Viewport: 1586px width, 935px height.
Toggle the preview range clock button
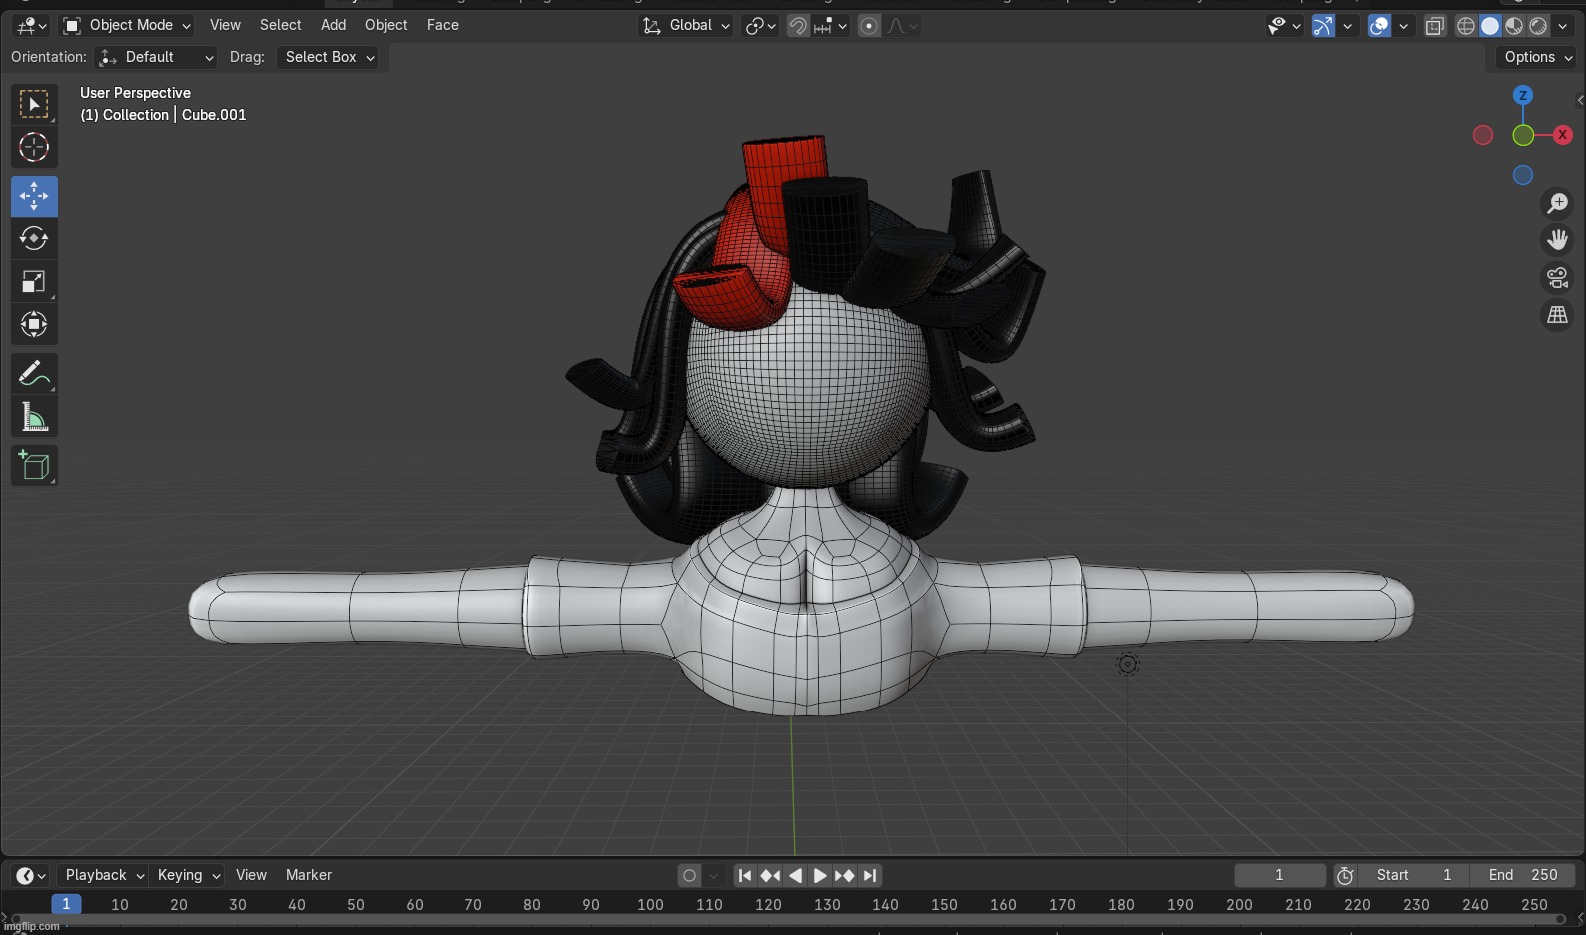coord(1345,875)
